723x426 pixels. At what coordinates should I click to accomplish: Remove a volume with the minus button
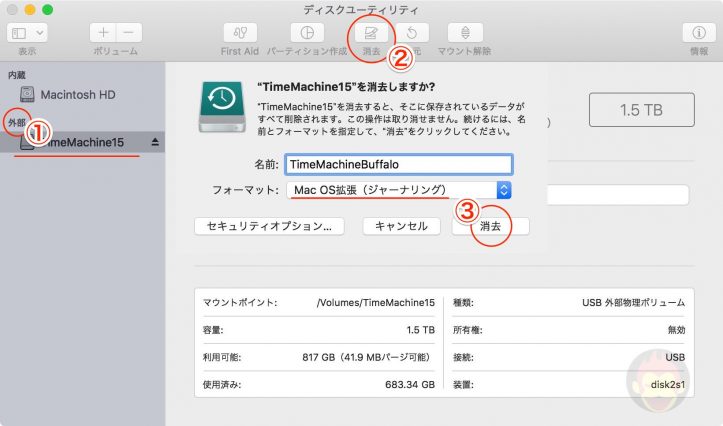(x=129, y=33)
